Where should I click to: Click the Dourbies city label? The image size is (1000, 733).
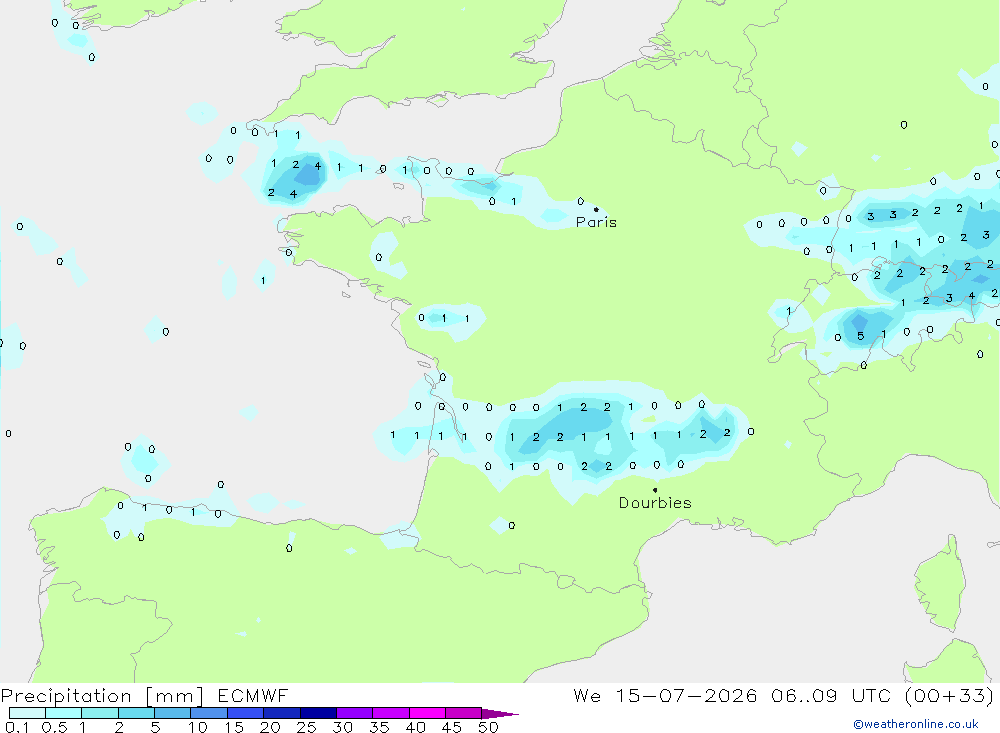(x=655, y=503)
